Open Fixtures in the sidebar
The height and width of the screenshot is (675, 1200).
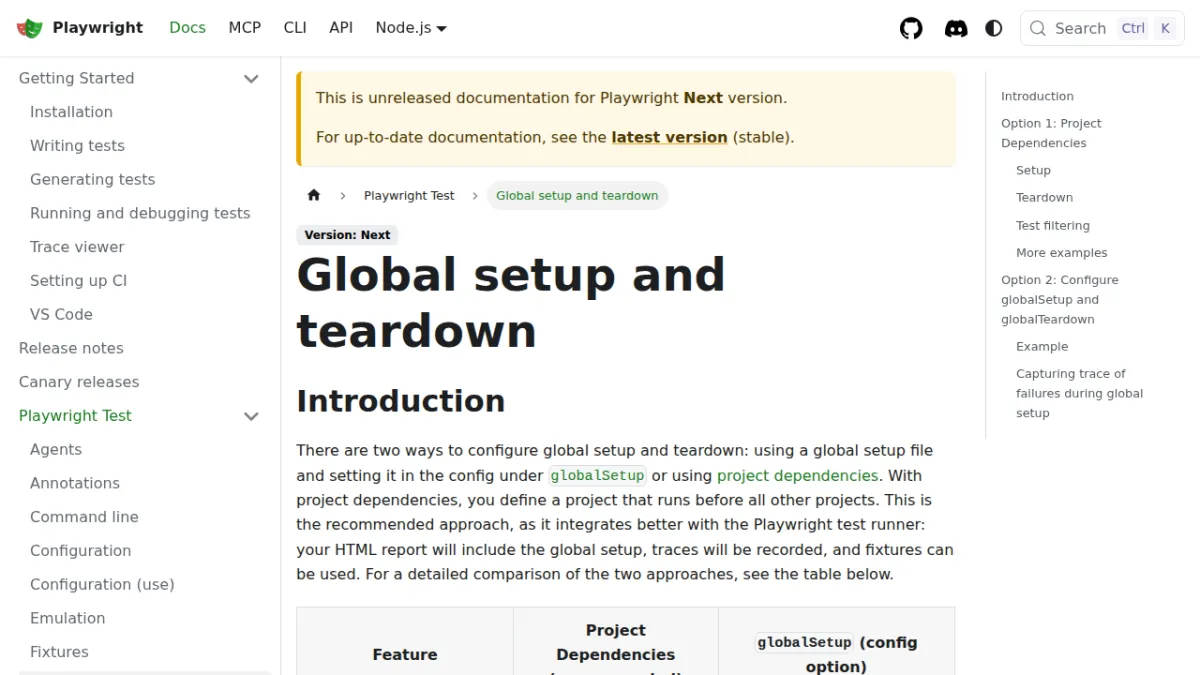pyautogui.click(x=59, y=652)
